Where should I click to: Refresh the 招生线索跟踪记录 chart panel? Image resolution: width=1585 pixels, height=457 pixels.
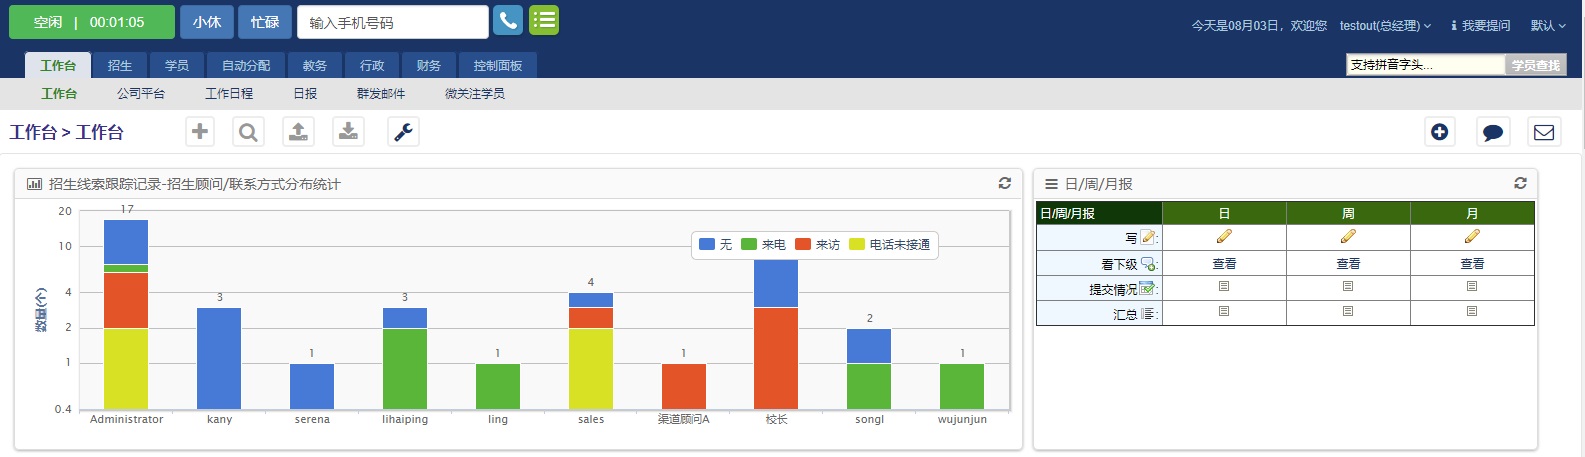pos(1005,183)
